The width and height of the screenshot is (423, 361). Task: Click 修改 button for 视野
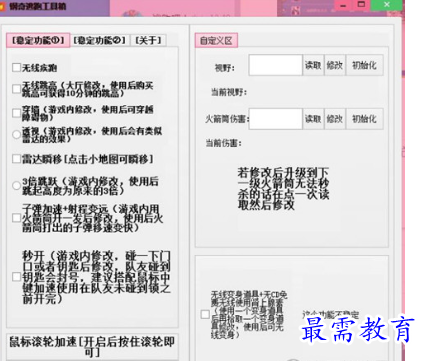pyautogui.click(x=335, y=65)
